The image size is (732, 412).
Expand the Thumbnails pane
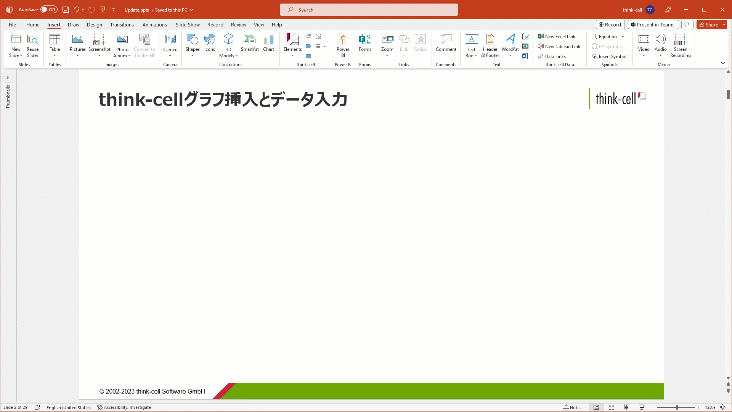pos(8,77)
